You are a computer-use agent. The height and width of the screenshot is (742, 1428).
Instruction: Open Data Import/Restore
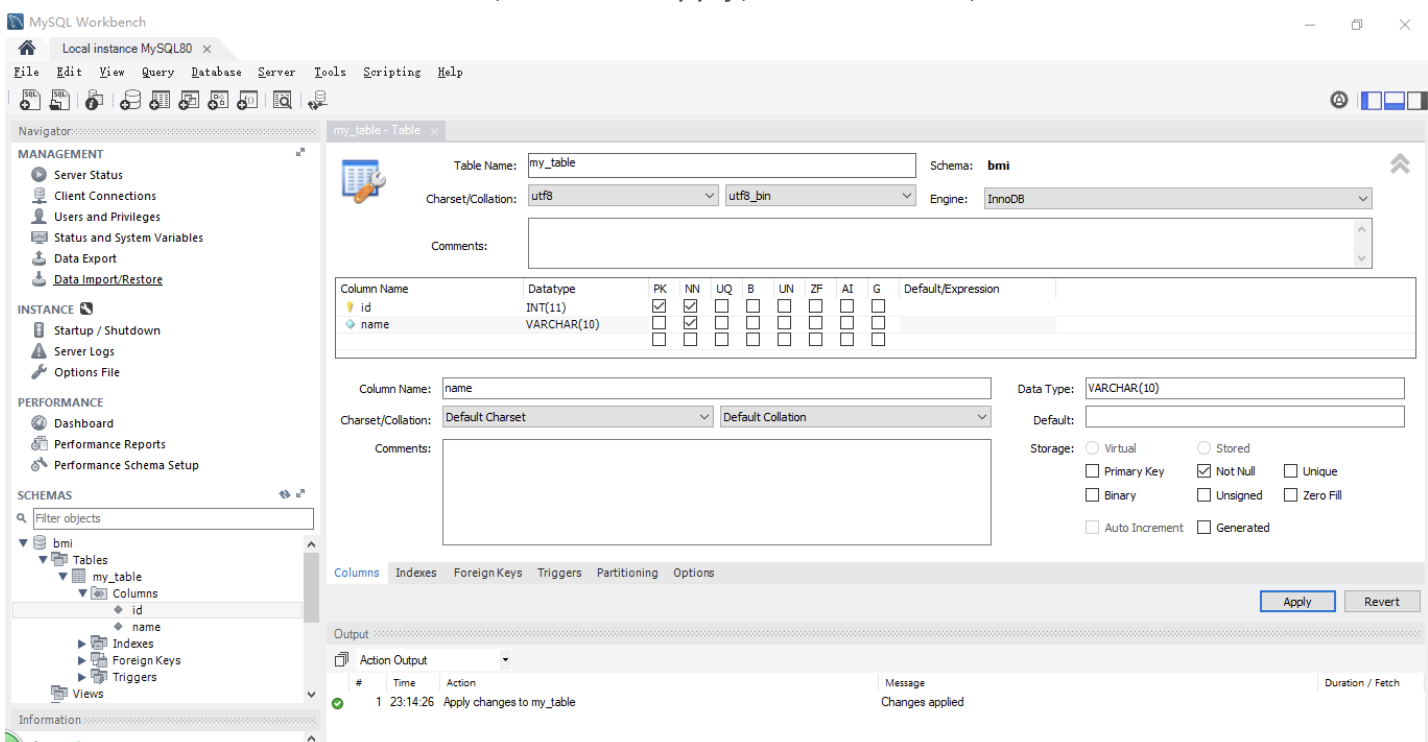tap(108, 280)
